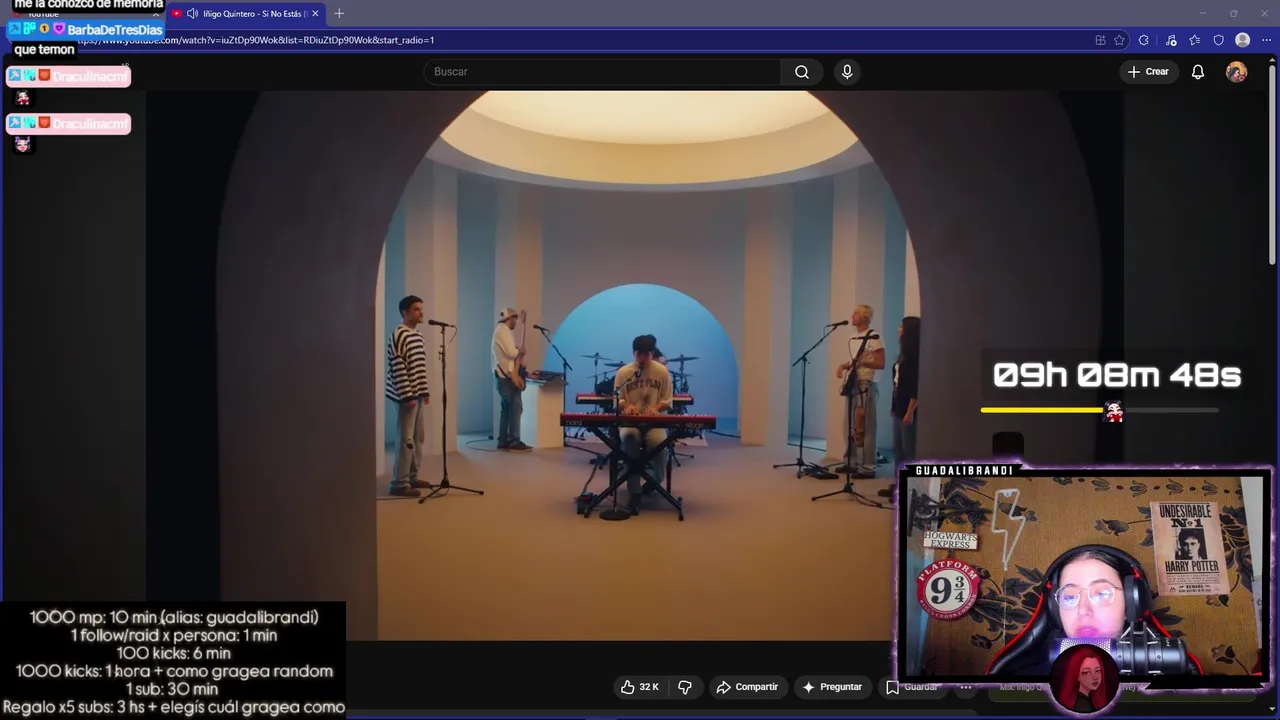This screenshot has width=1280, height=720.
Task: Click the Preguntar button
Action: (831, 687)
